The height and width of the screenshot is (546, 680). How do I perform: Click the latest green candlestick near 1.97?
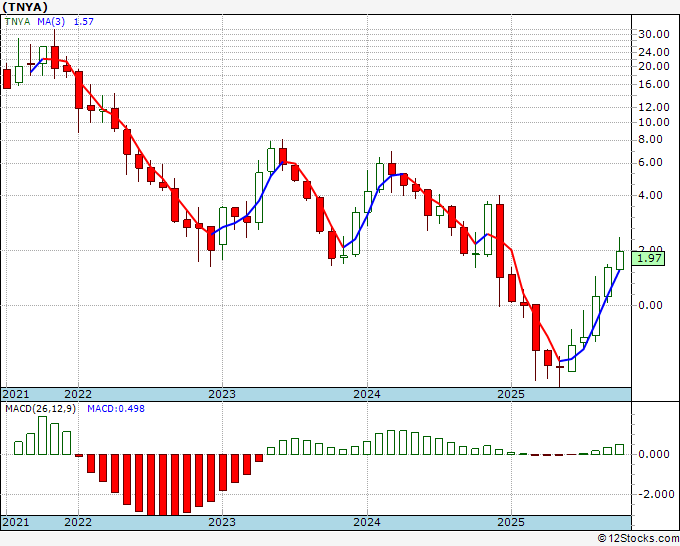coord(620,260)
